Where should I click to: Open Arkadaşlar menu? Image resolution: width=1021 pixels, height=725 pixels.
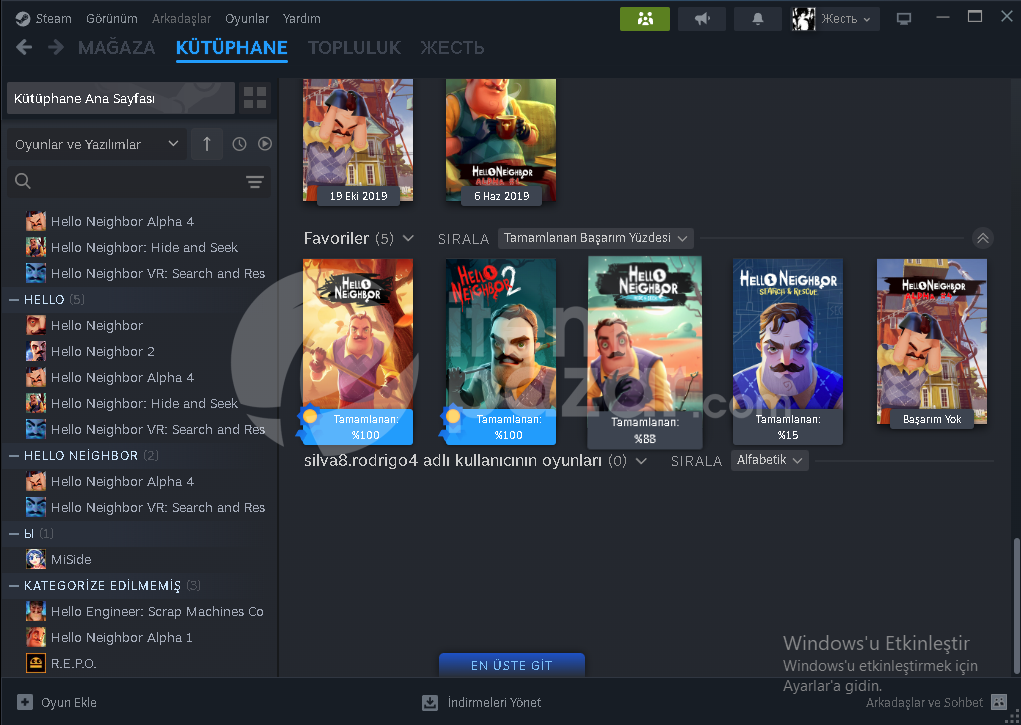(x=181, y=19)
